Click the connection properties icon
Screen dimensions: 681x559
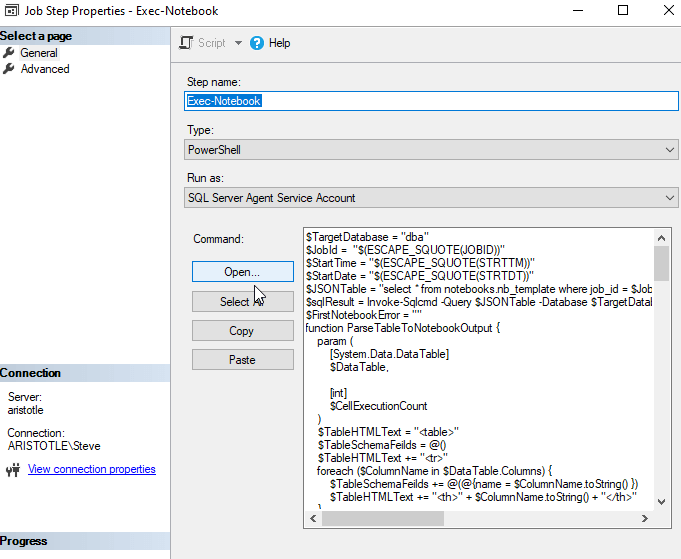pos(14,470)
